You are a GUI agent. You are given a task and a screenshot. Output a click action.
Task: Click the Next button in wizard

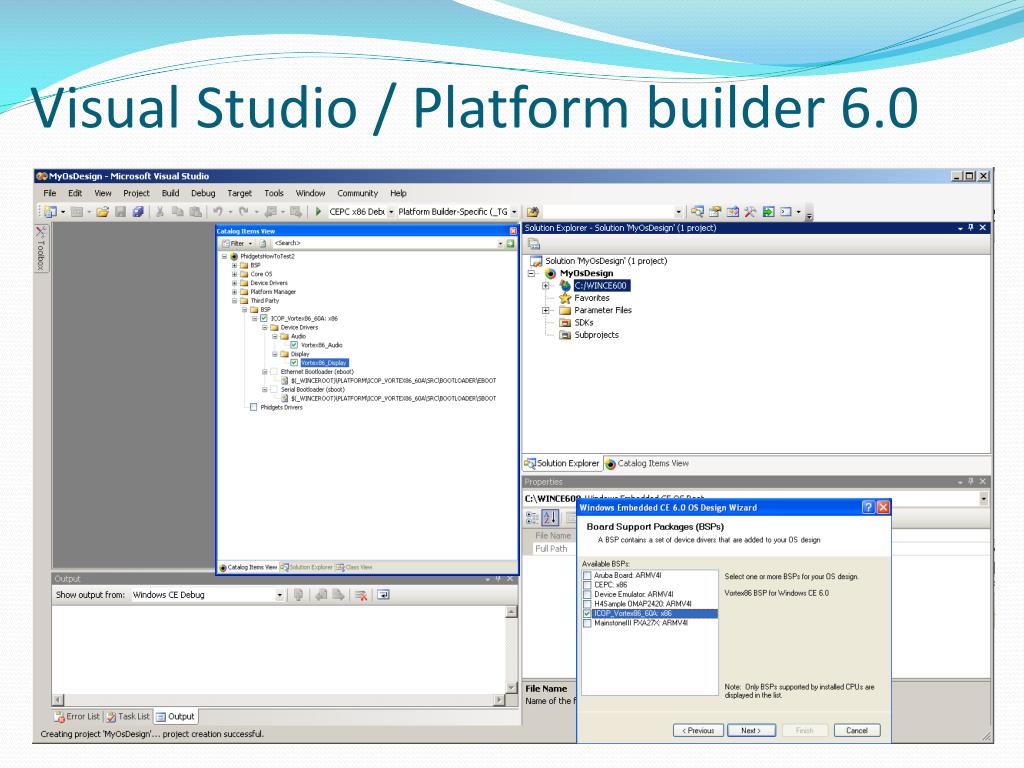[751, 730]
